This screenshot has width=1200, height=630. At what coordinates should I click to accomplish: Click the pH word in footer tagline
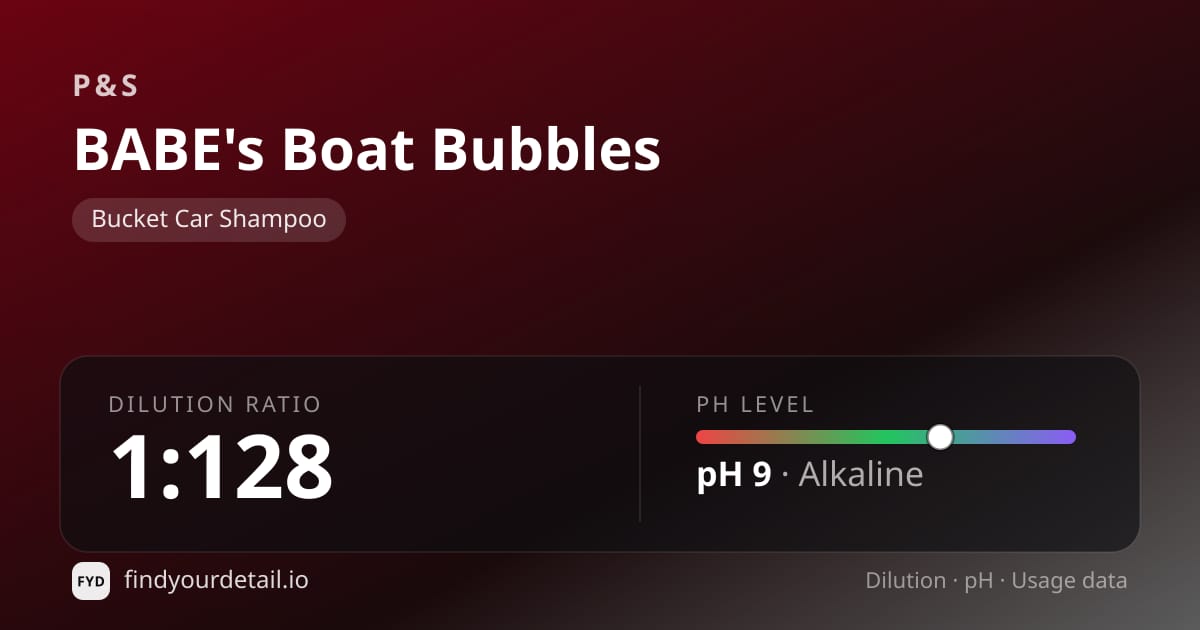(x=979, y=581)
